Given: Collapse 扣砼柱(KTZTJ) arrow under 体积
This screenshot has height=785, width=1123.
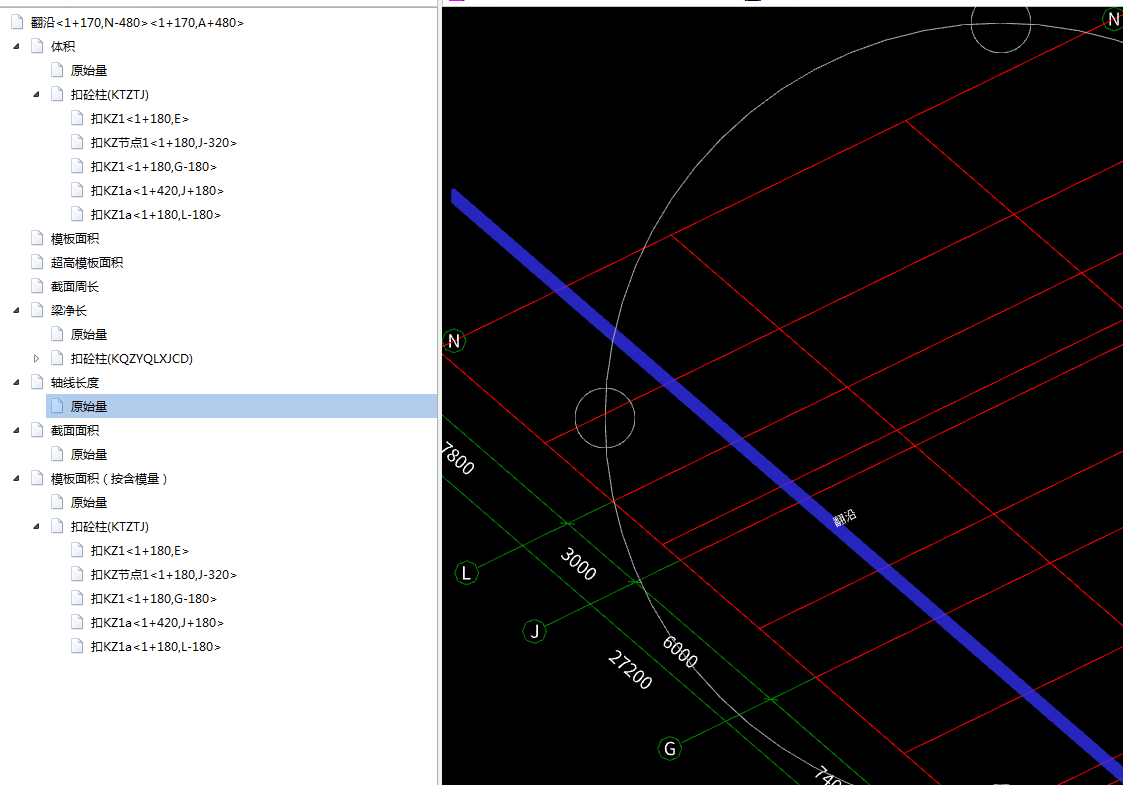Looking at the screenshot, I should (37, 95).
